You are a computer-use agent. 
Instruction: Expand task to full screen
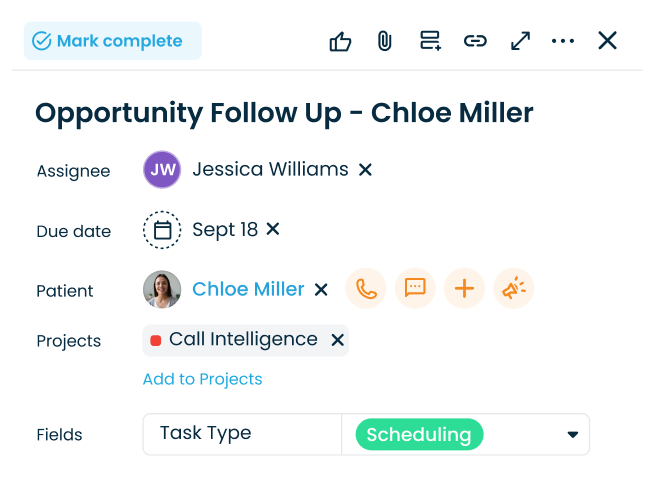pyautogui.click(x=520, y=41)
